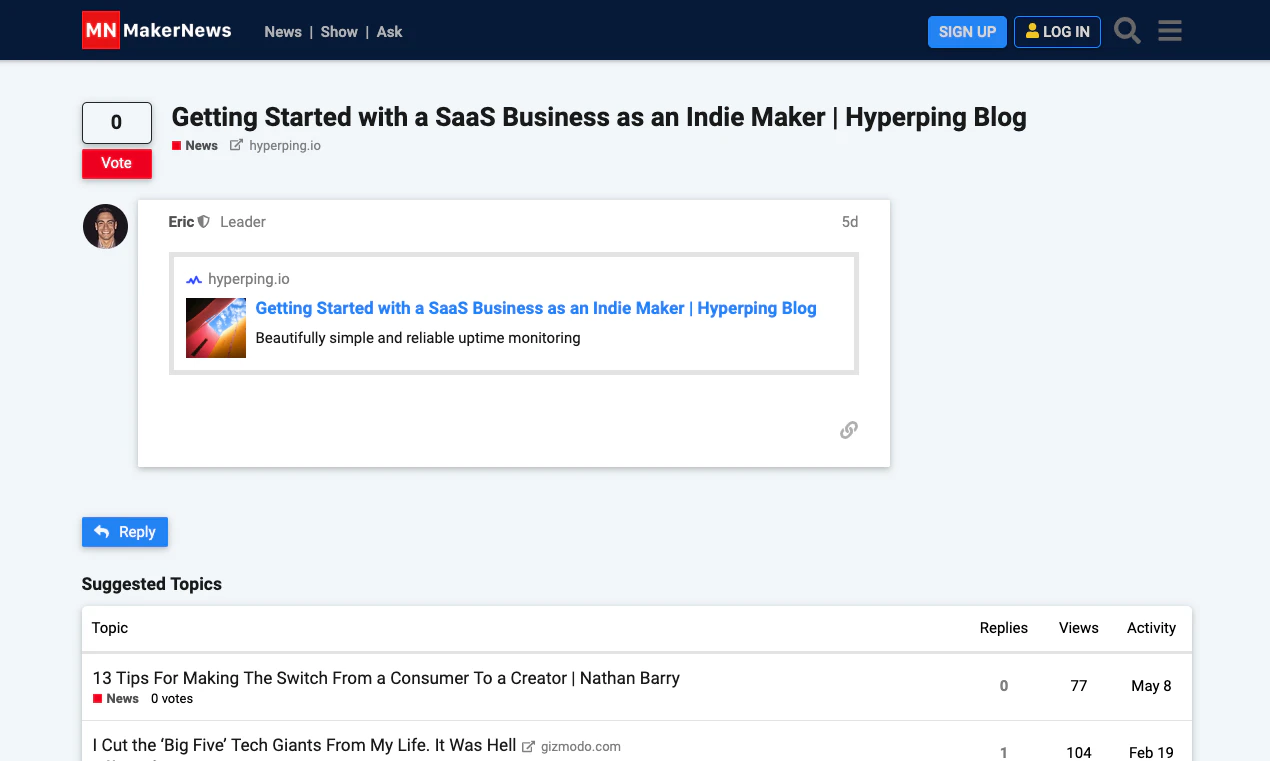Click the 104 views value
Screen dimensions: 1270x761
point(1079,753)
